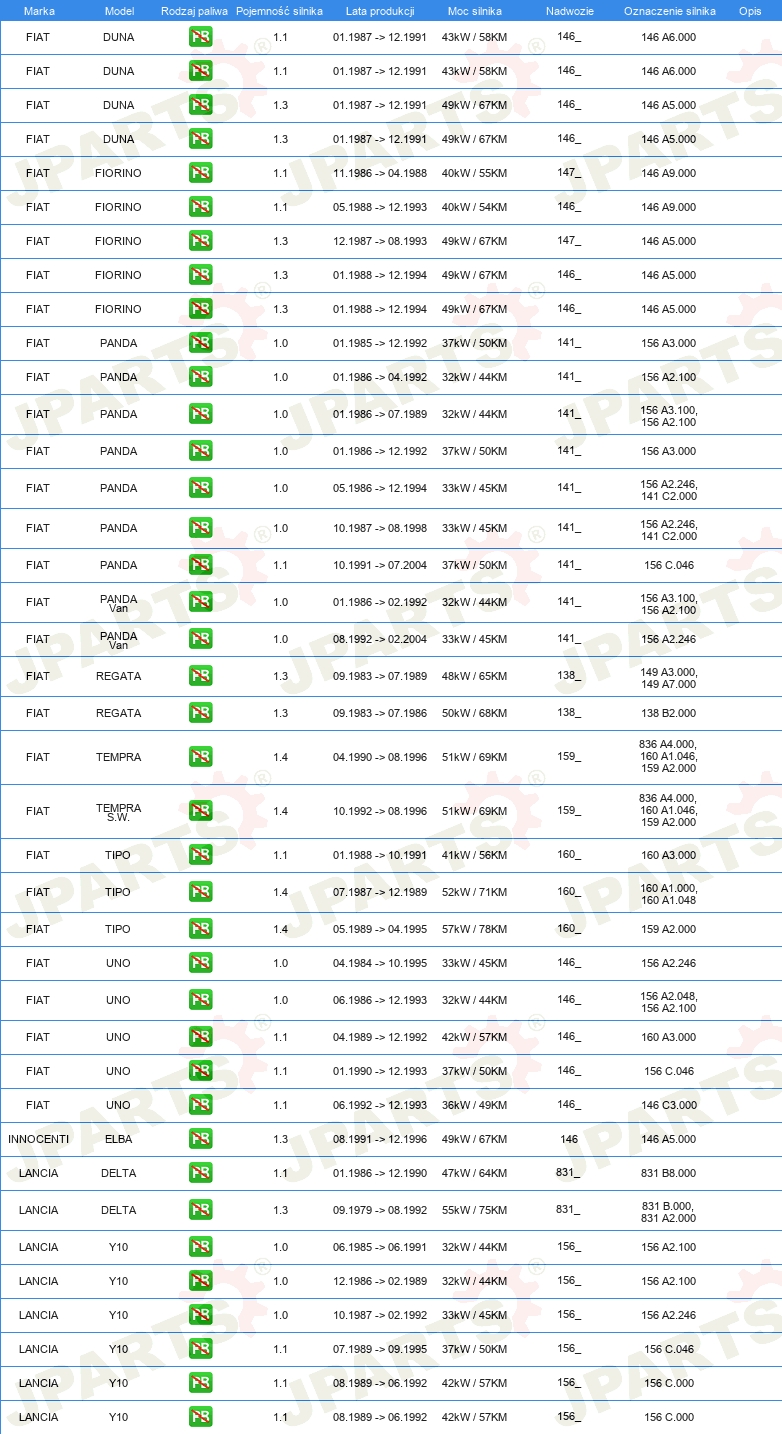The height and width of the screenshot is (1434, 782).
Task: Click fuel icon in UNO 01.1990 -> 12.1993 row
Action: click(x=200, y=1071)
